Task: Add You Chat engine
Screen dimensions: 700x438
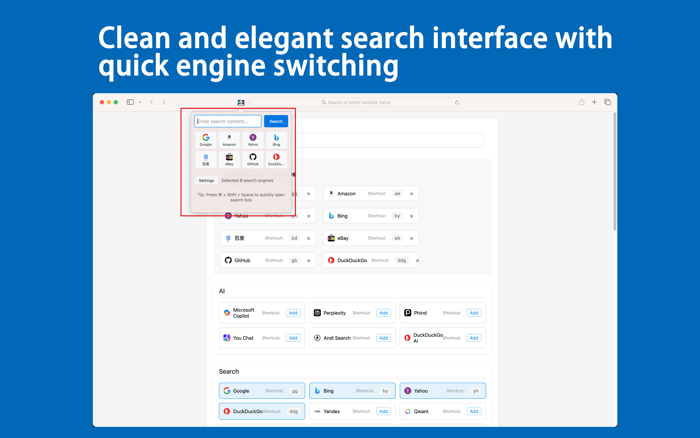Action: [293, 338]
